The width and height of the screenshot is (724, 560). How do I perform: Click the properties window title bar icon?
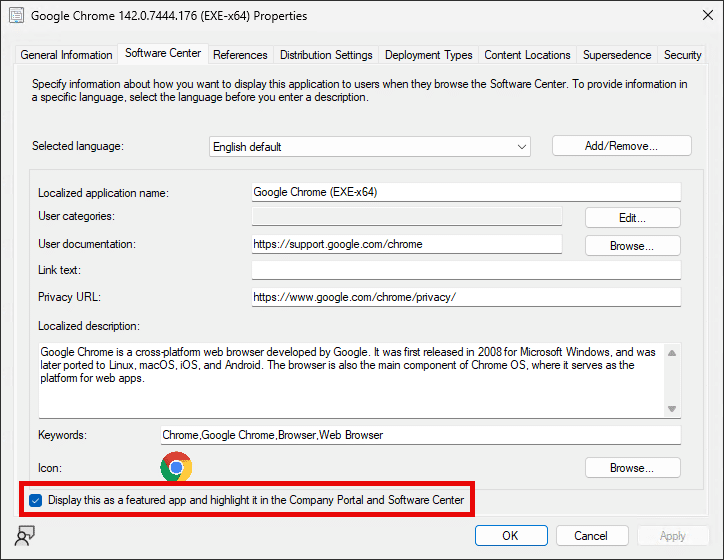coord(16,16)
